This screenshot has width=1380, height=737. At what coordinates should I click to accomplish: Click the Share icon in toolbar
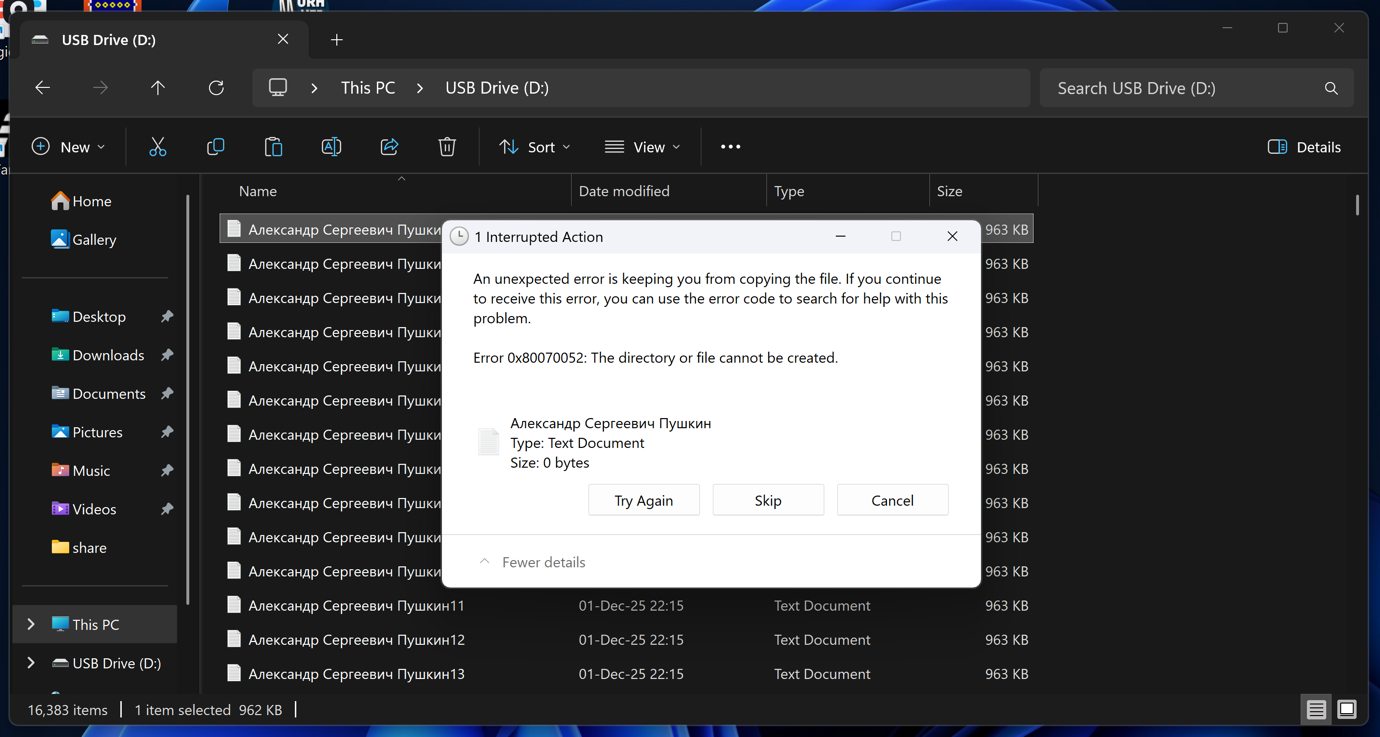click(x=389, y=147)
